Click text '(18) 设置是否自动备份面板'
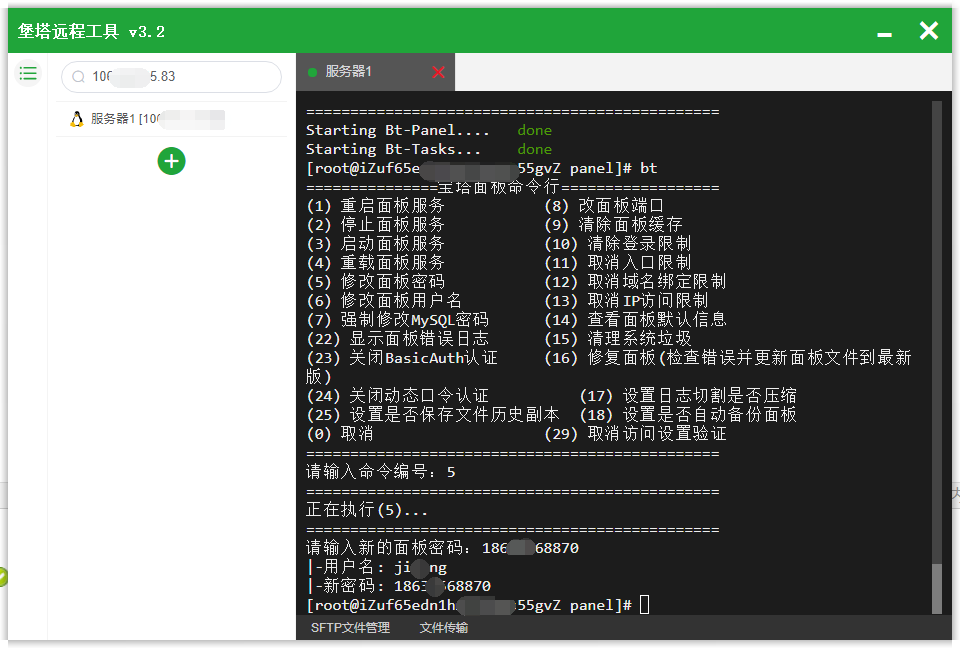The image size is (960, 648). click(x=688, y=415)
